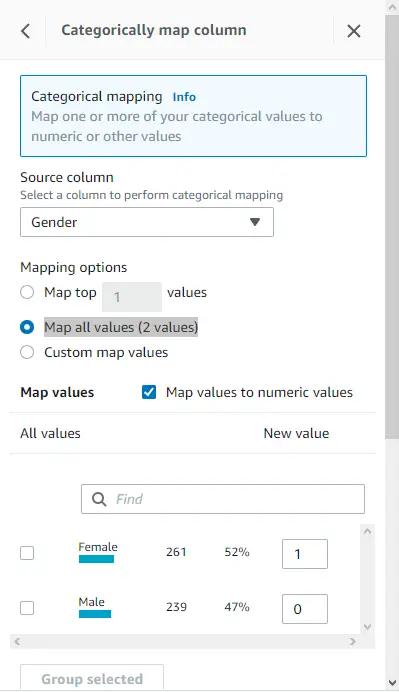Click the values list scroll up arrow
This screenshot has height=692, width=399.
tap(367, 531)
